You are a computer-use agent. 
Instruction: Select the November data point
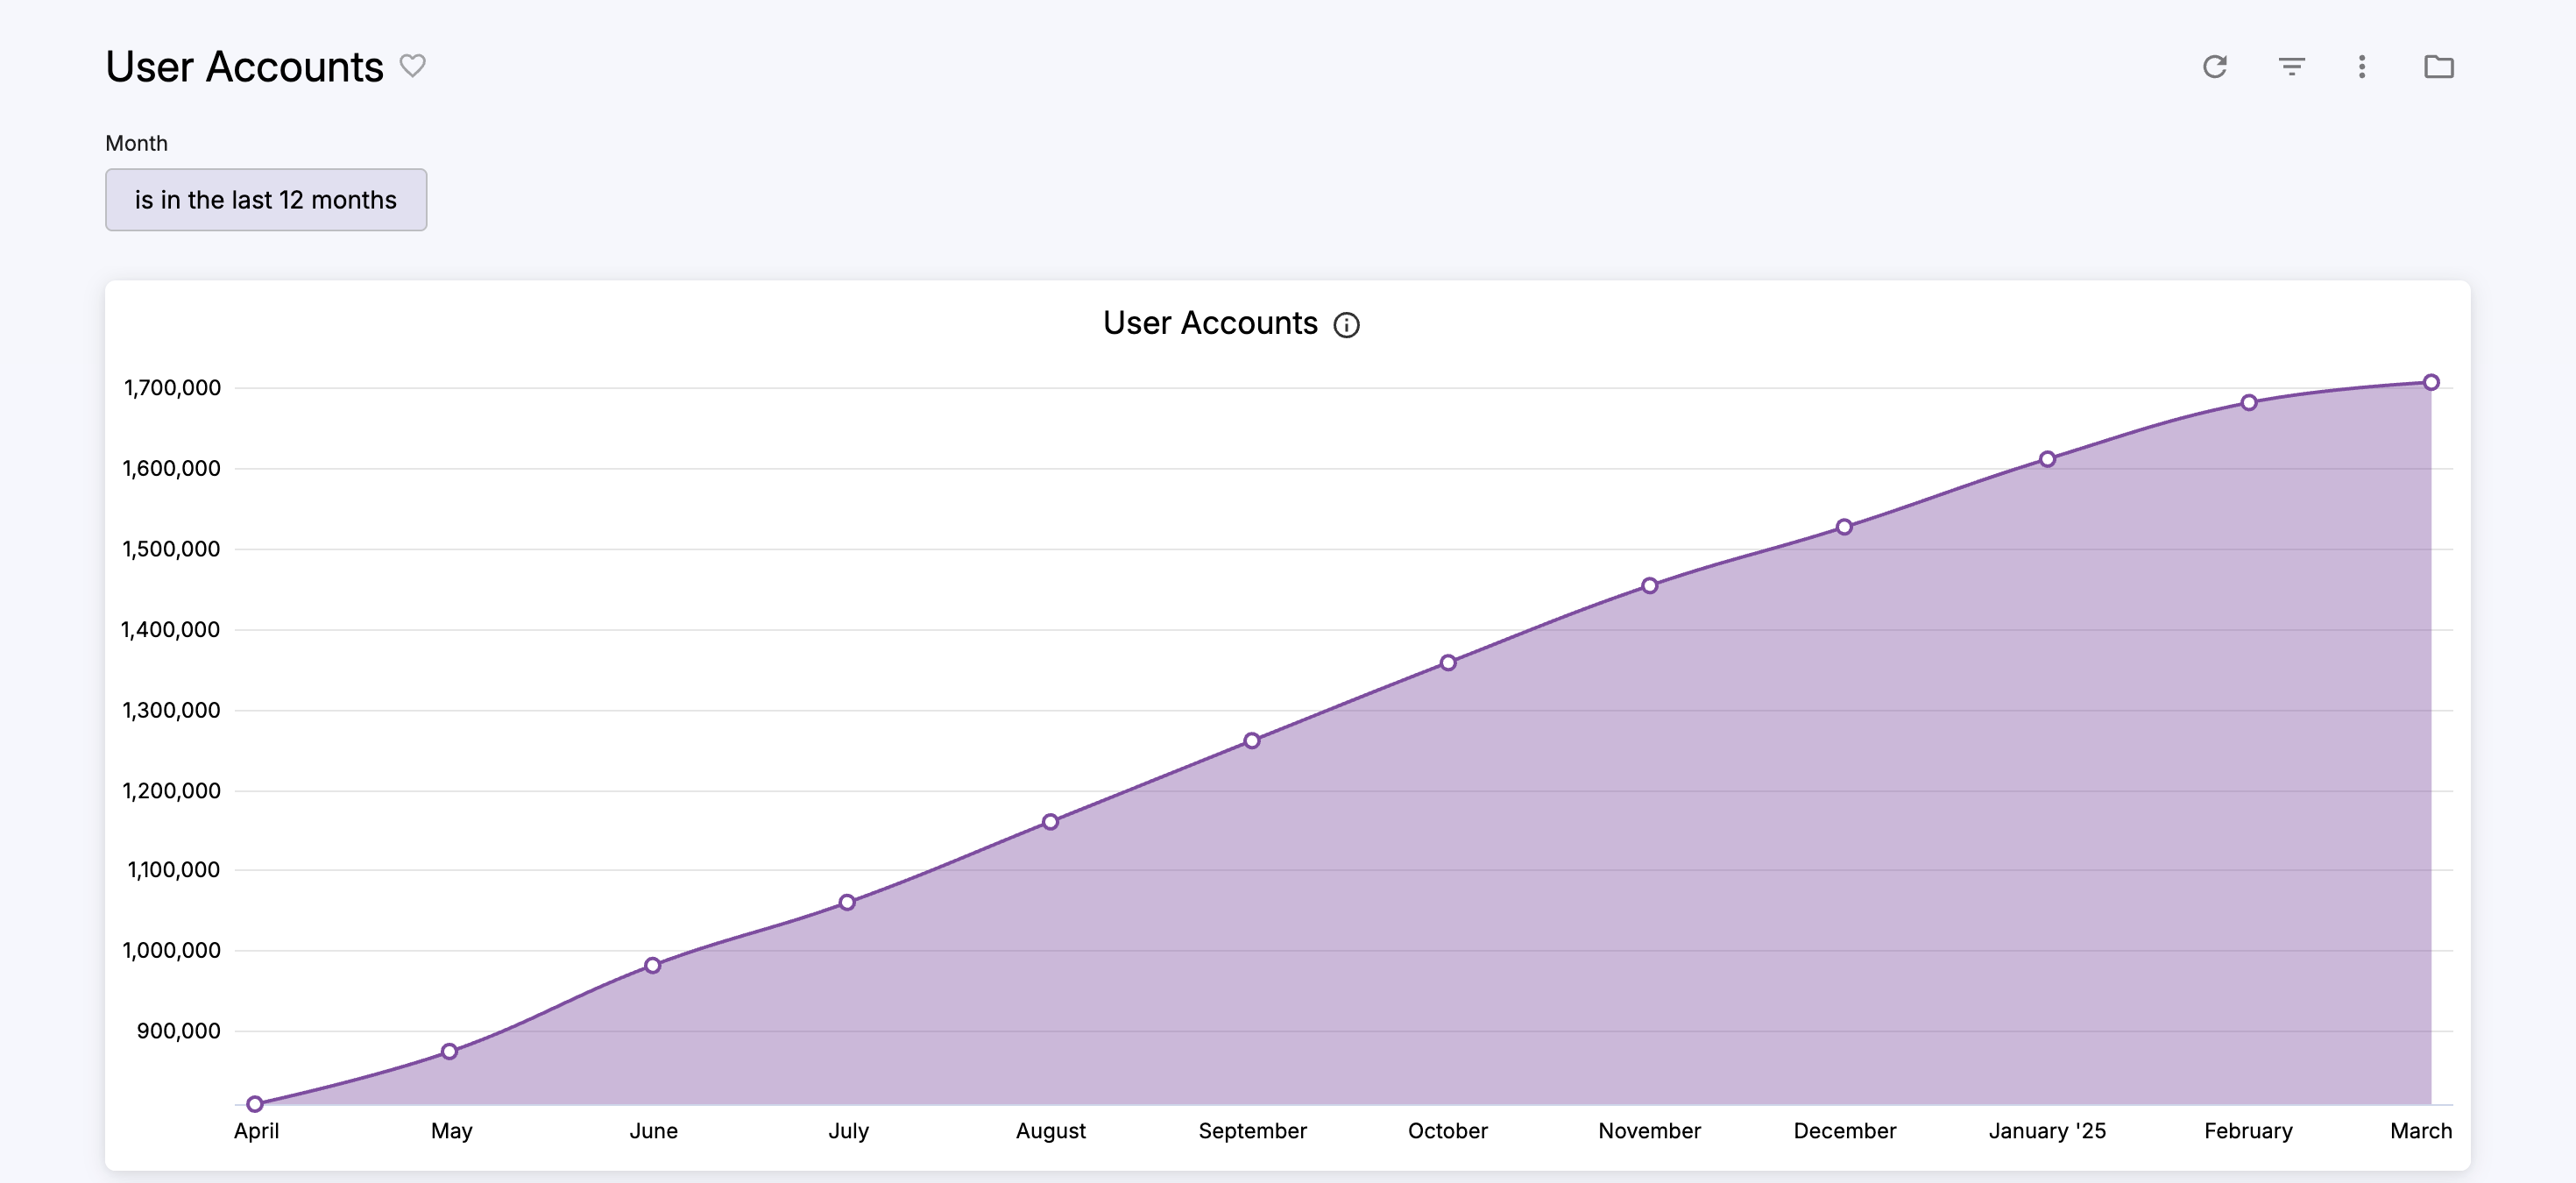(x=1650, y=585)
